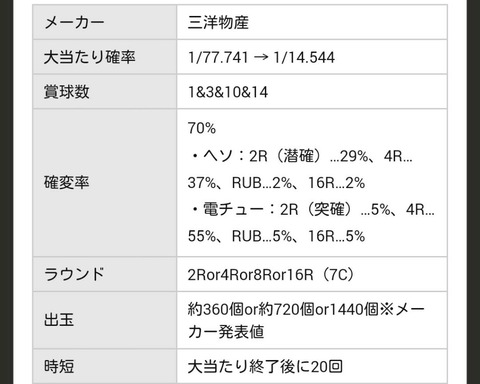Screen dimensions: 480x384
Task: Select the 2Ror4Ror8Ror16R（7C）value
Action: 271,275
